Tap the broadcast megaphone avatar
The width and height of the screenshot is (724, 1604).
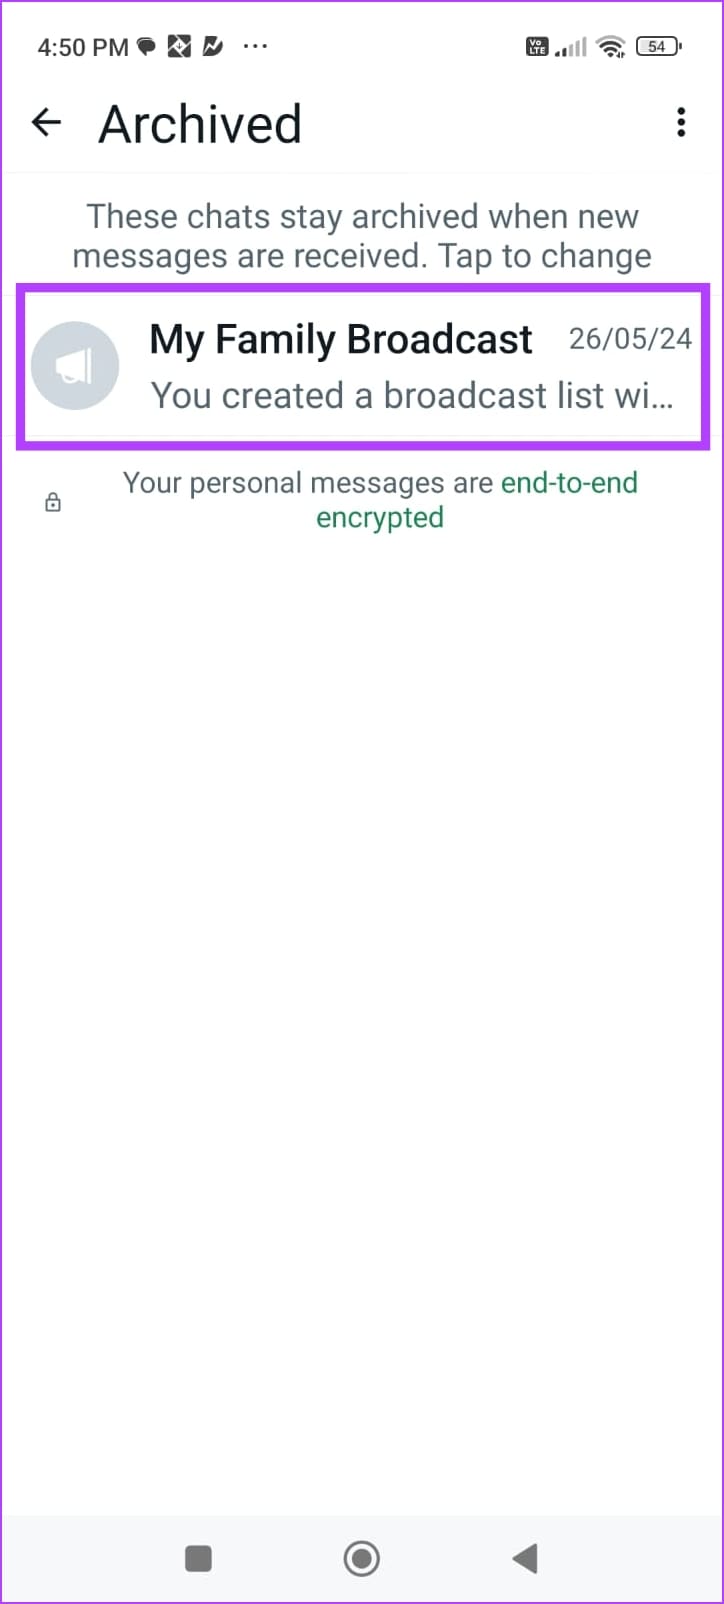[x=75, y=366]
